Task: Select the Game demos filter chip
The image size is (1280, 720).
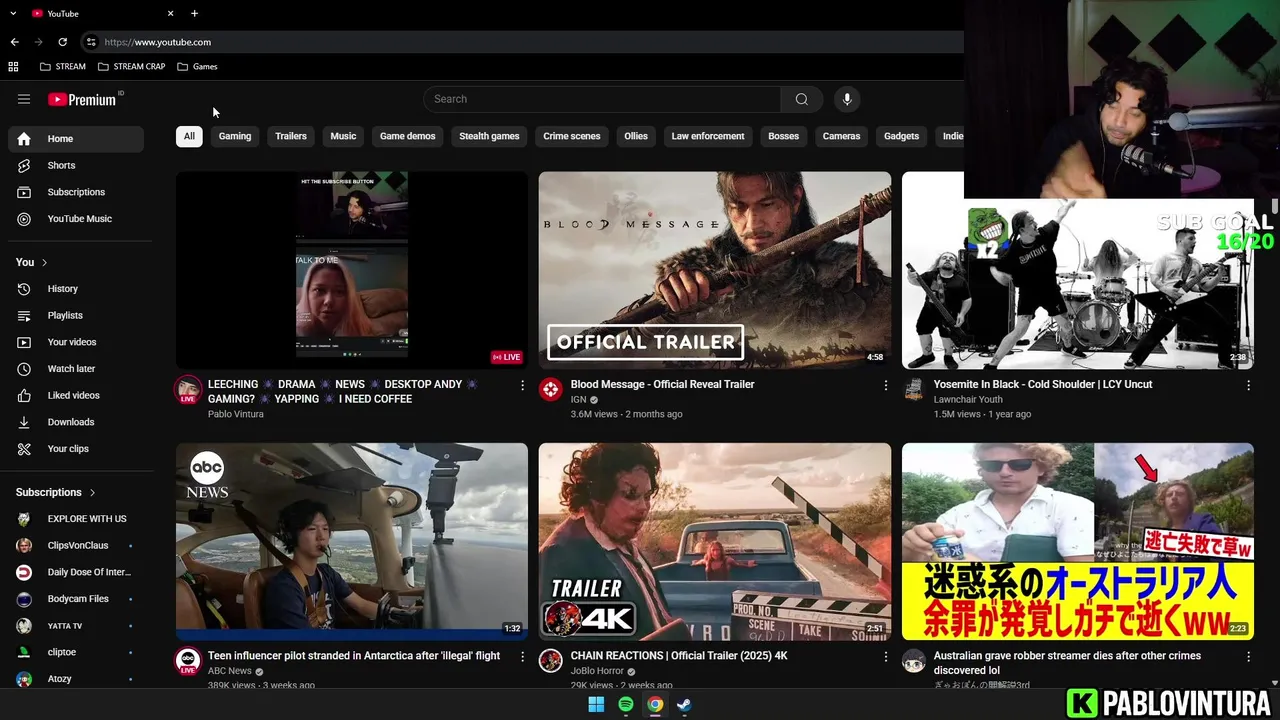Action: 407,136
